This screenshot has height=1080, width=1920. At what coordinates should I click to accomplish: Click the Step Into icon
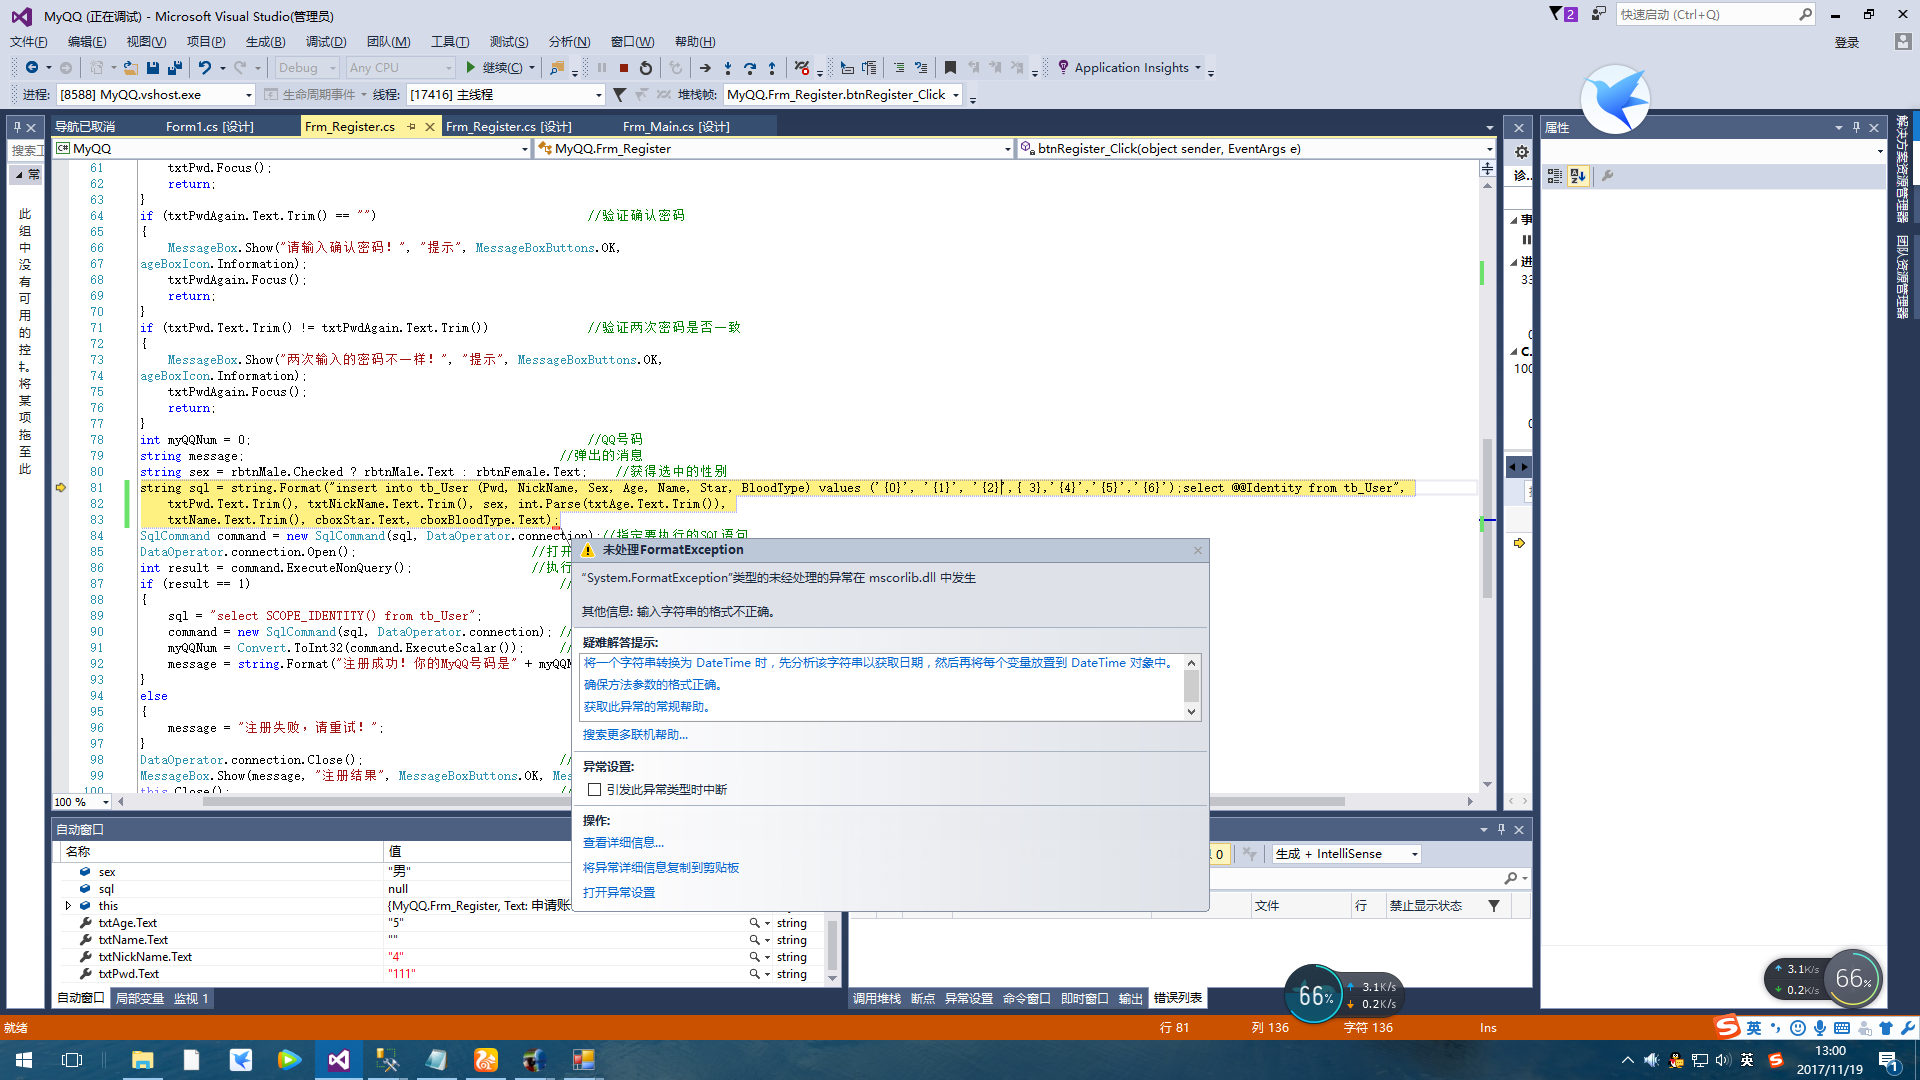point(728,68)
